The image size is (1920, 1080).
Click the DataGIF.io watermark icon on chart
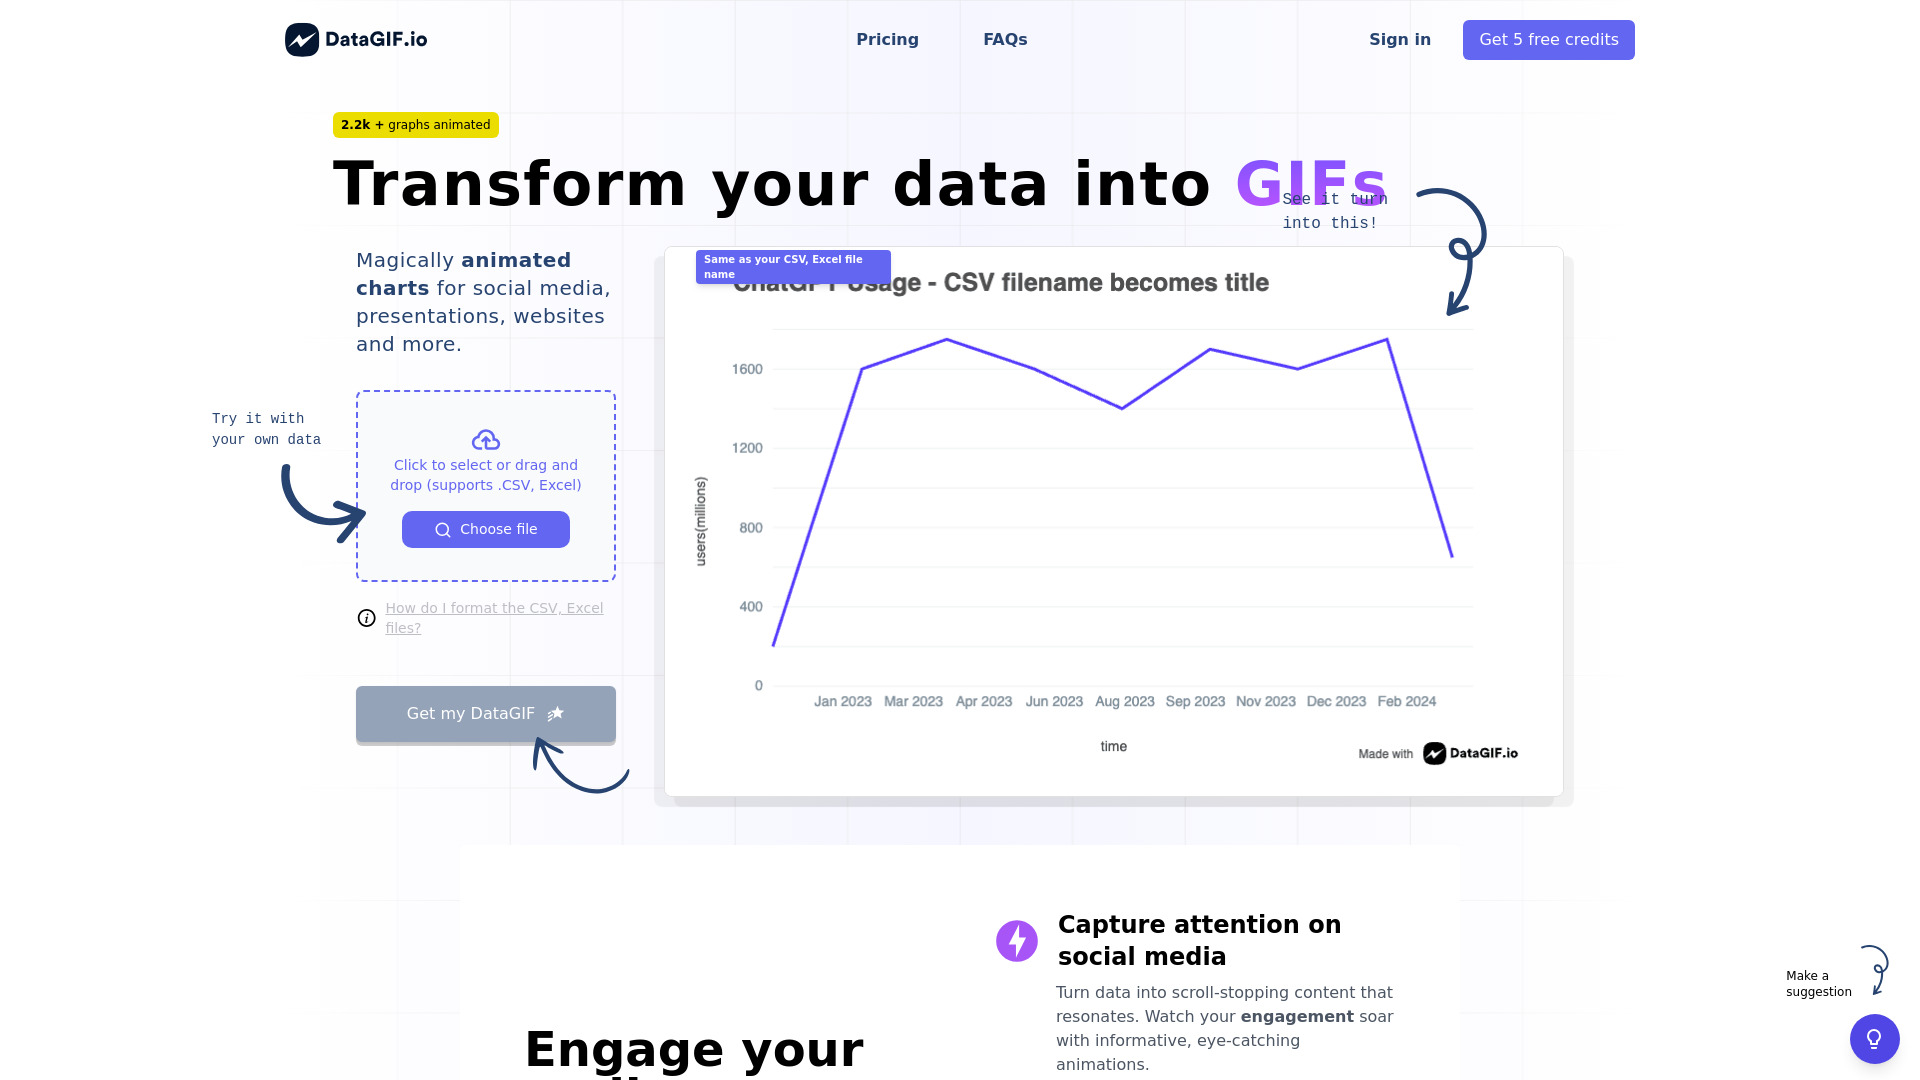click(1433, 752)
